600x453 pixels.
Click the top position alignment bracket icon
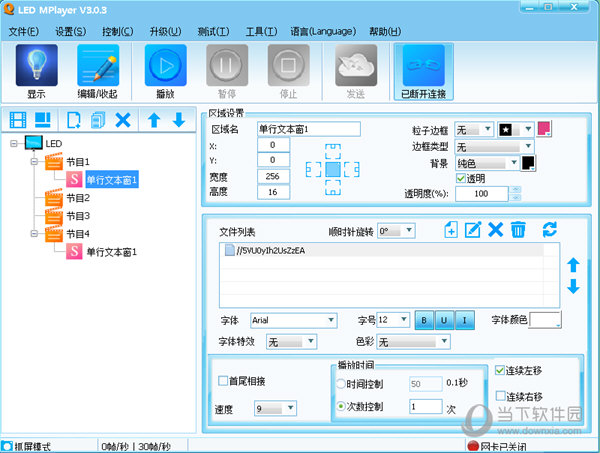pos(333,151)
